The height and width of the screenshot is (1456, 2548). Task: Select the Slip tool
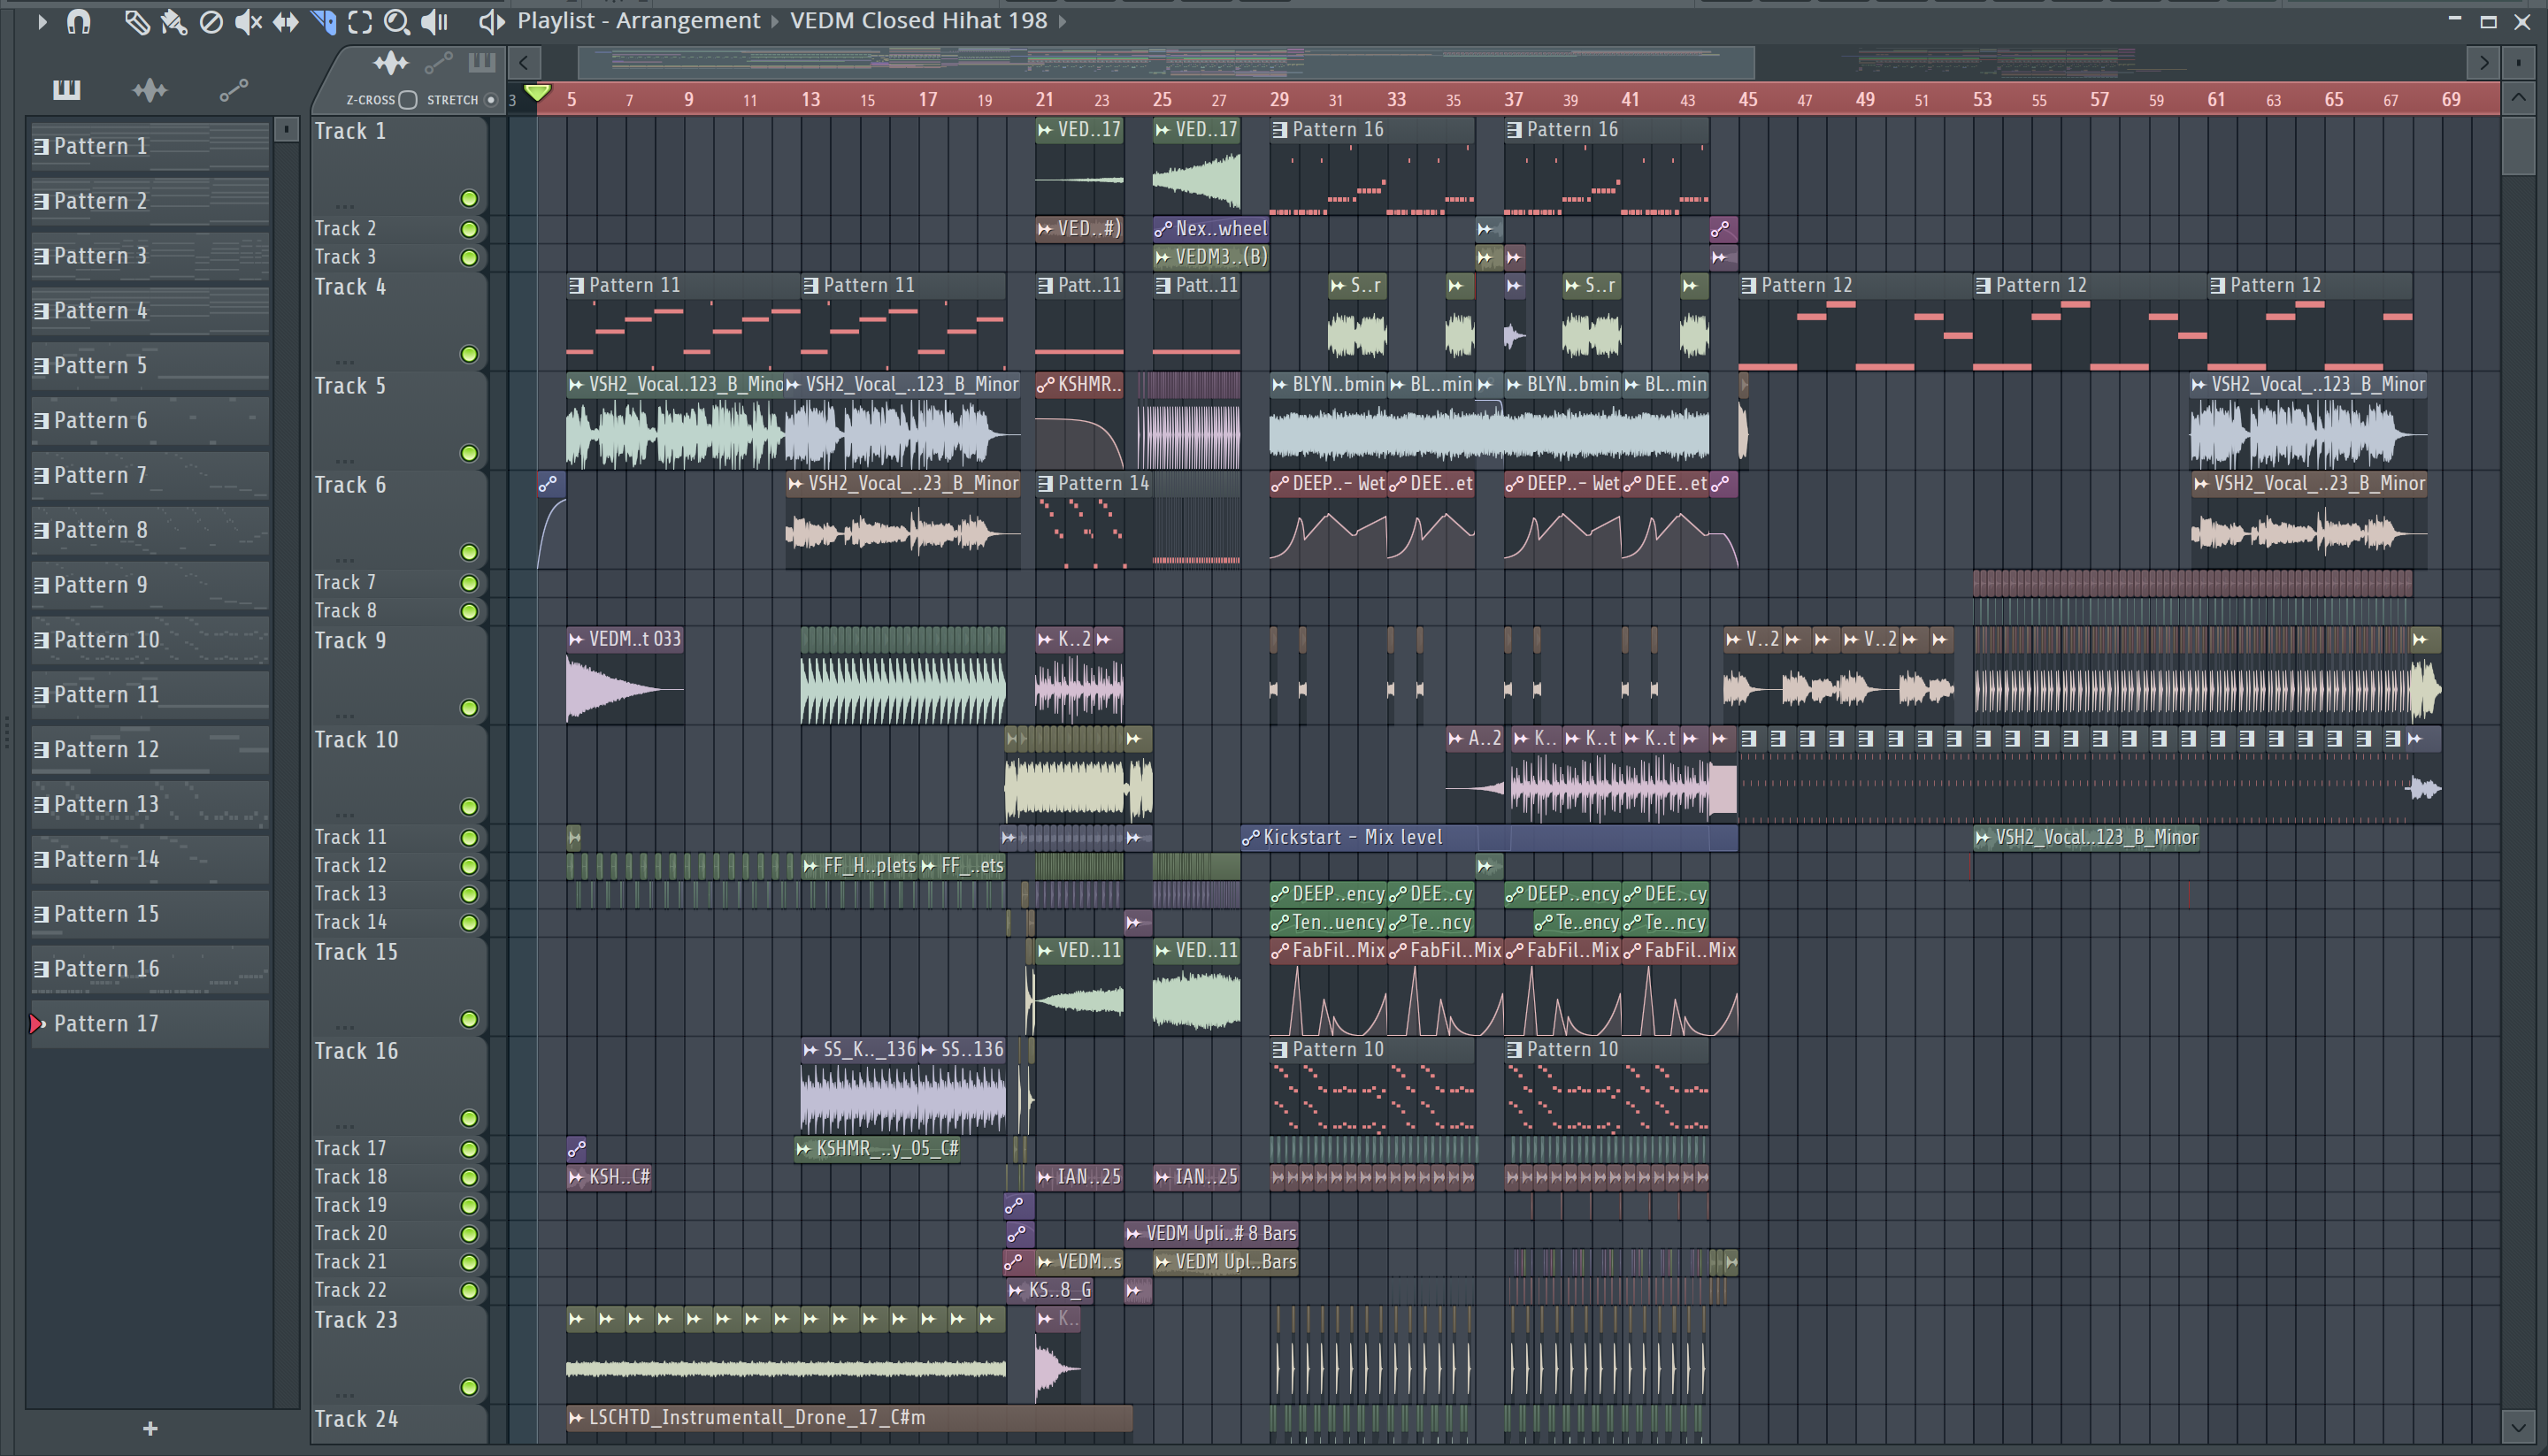point(286,21)
